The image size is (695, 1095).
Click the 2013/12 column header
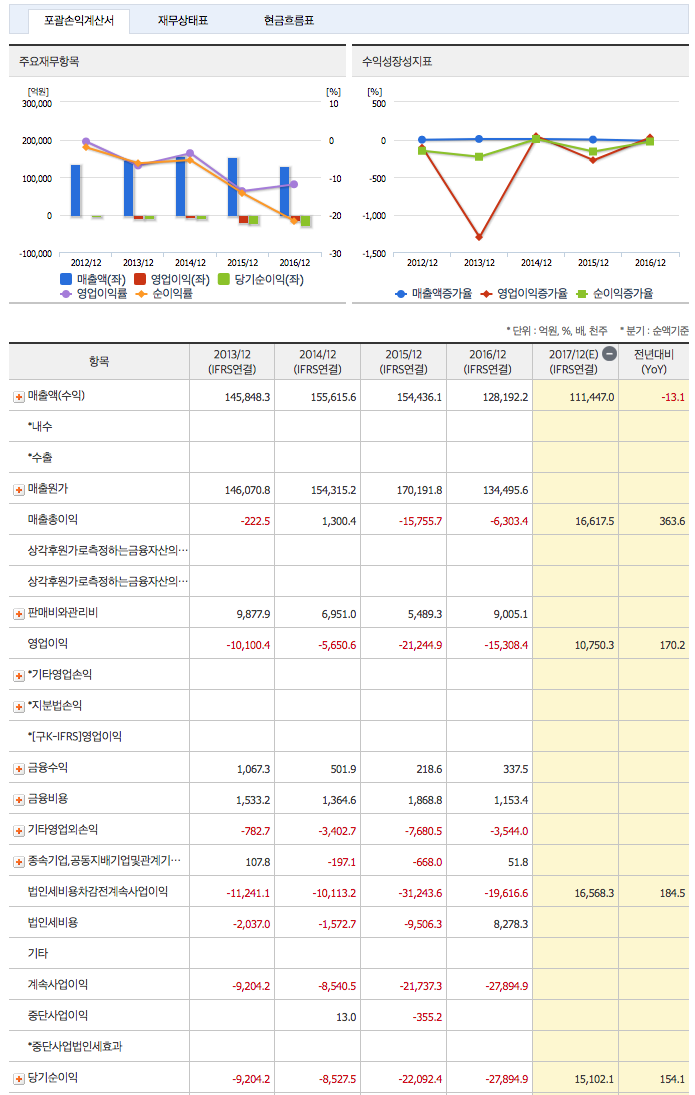(232, 362)
